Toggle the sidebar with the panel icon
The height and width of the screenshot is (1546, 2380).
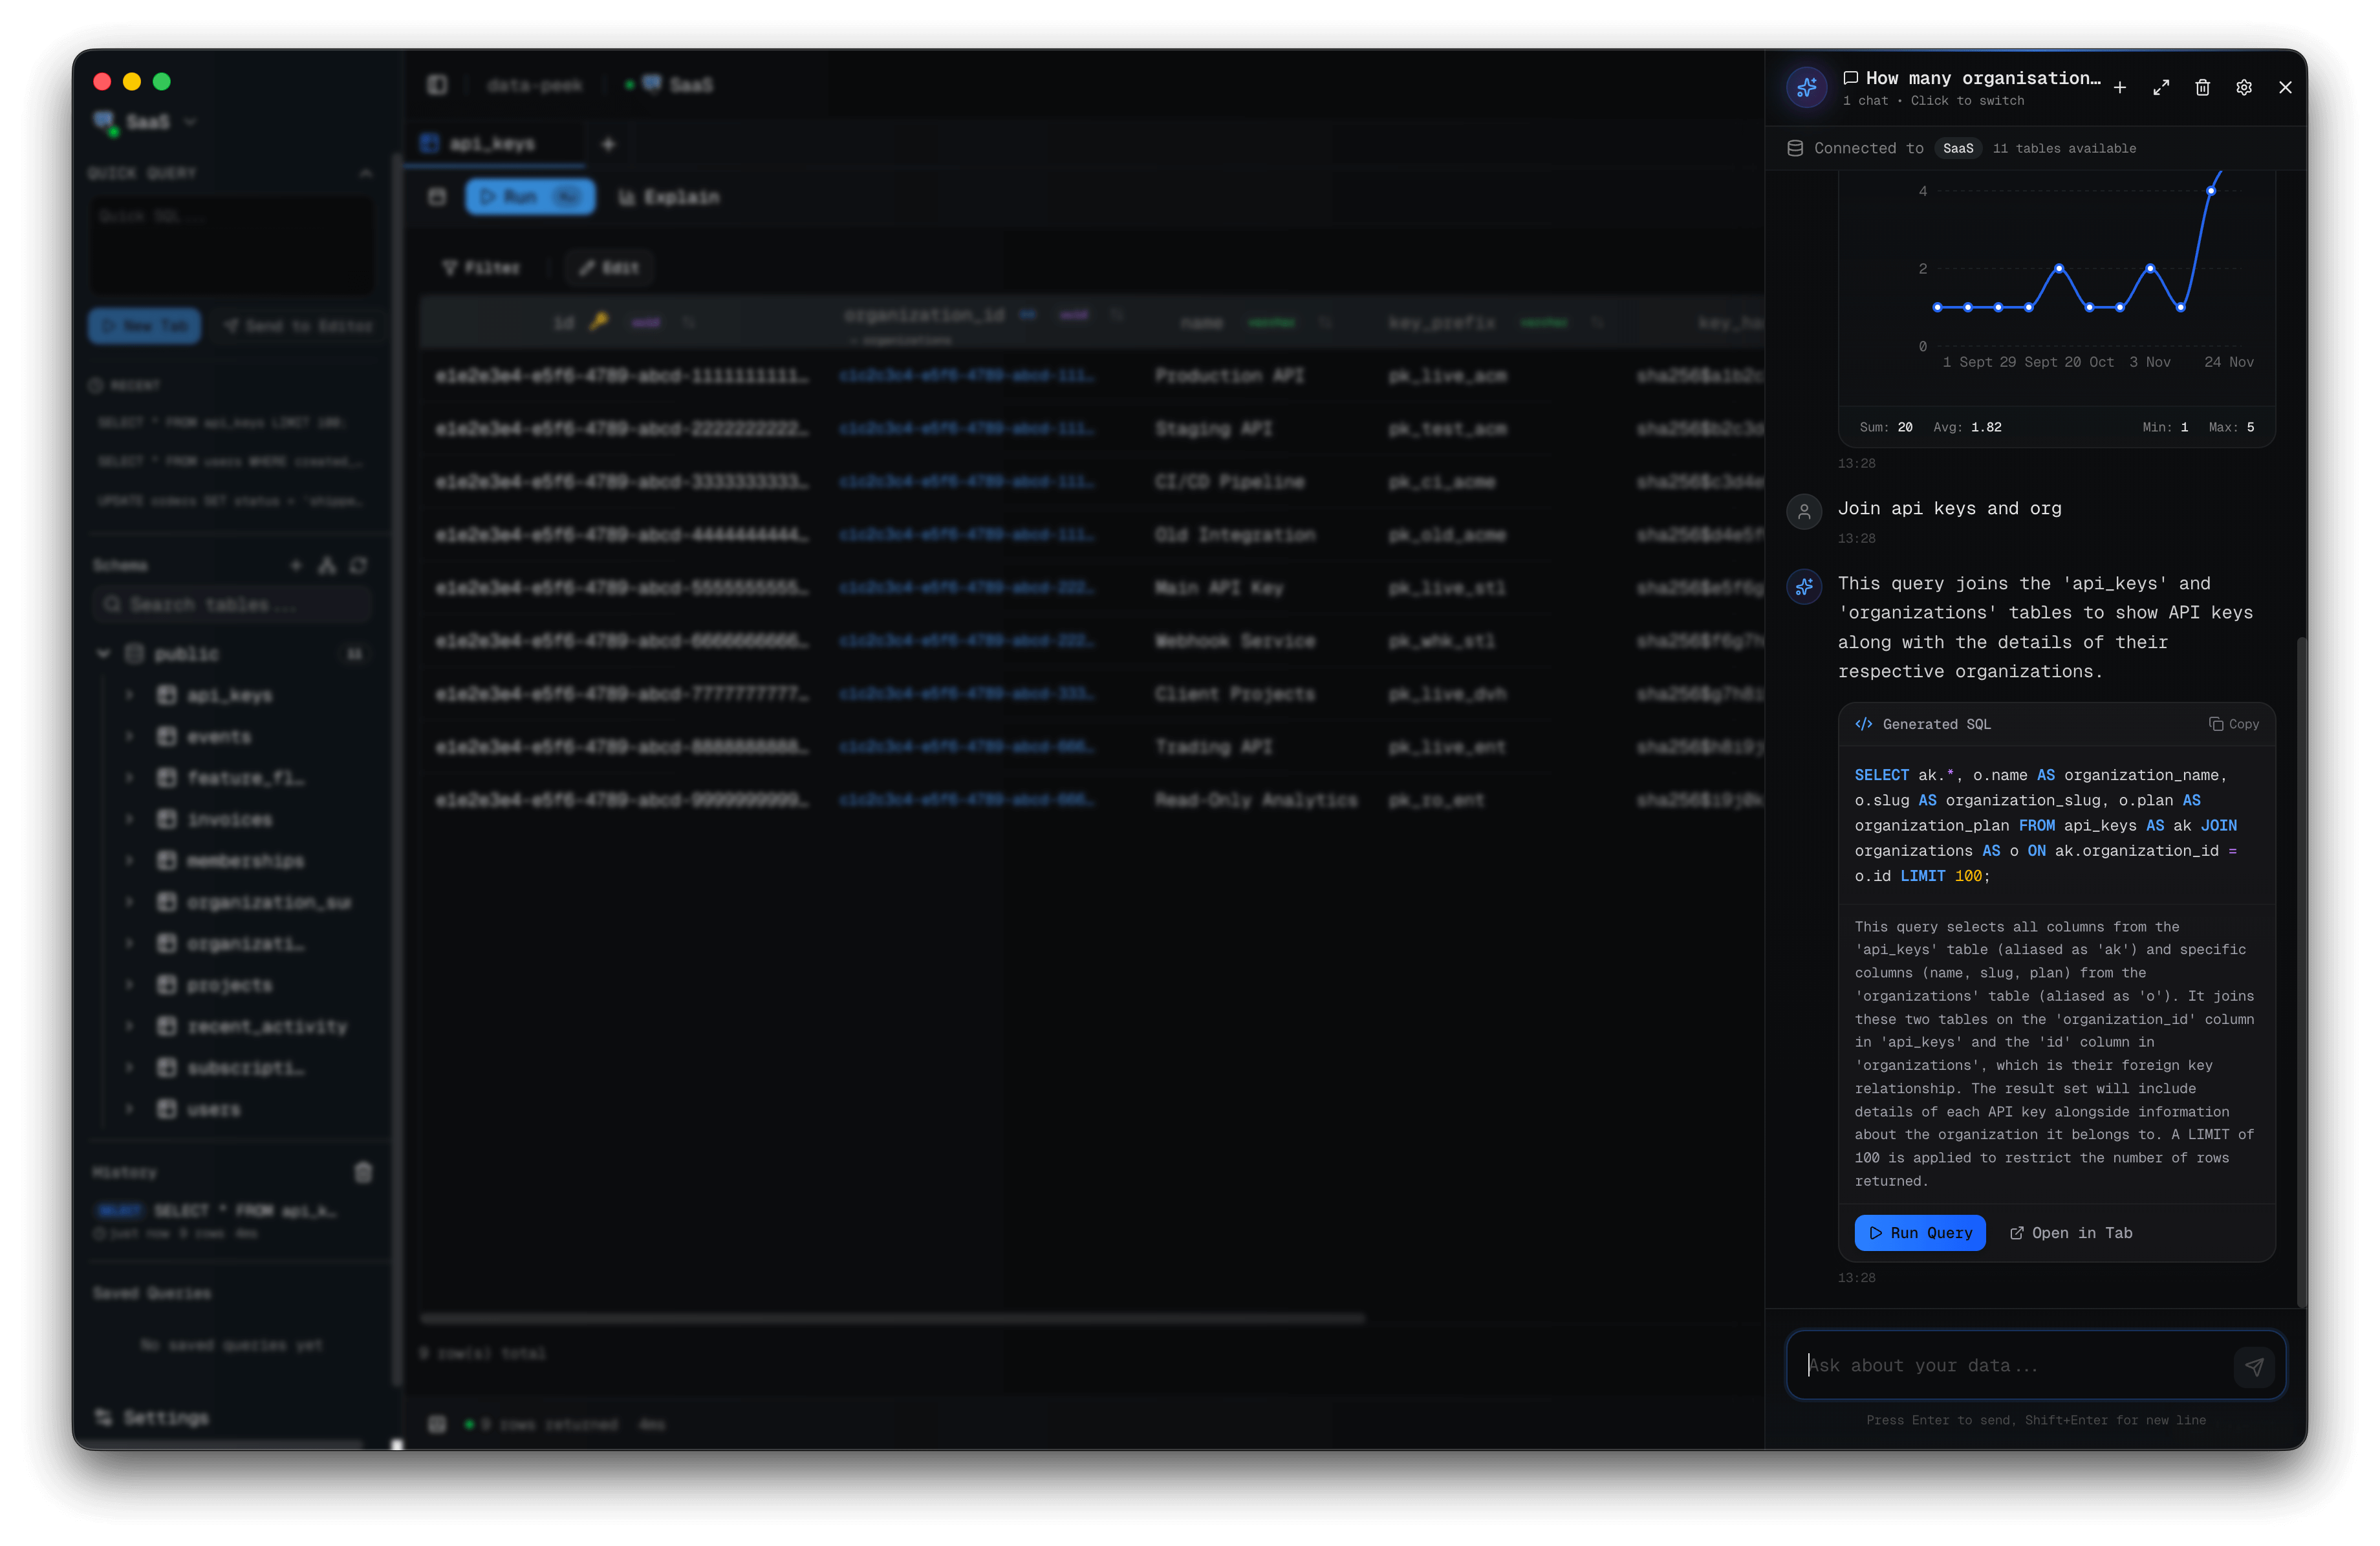[437, 84]
